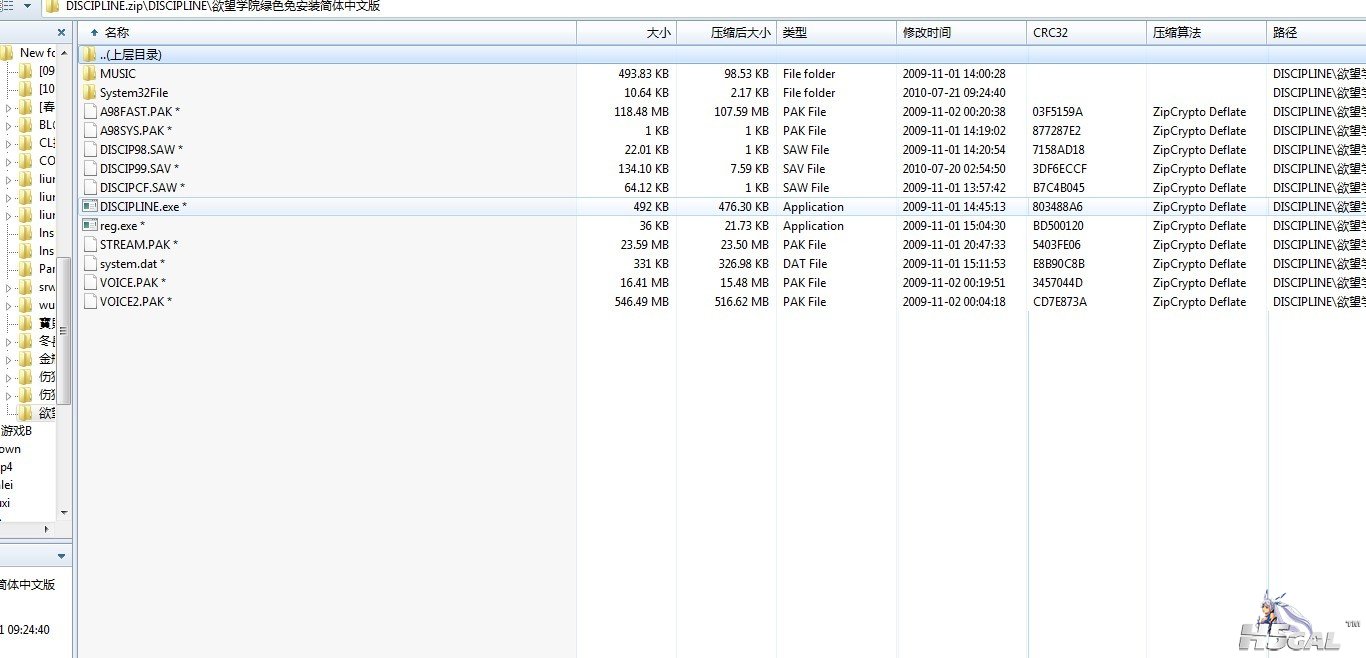1366x658 pixels.
Task: Click the New fo tree folder icon
Action: tap(8, 52)
